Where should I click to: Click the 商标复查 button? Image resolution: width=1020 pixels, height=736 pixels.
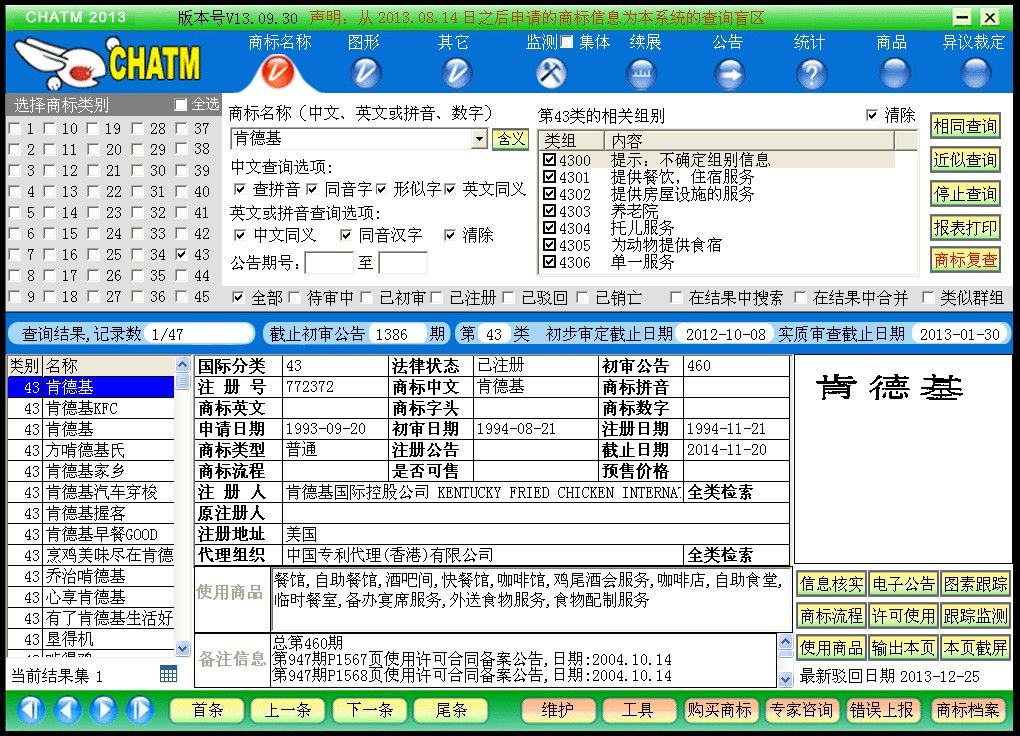965,260
